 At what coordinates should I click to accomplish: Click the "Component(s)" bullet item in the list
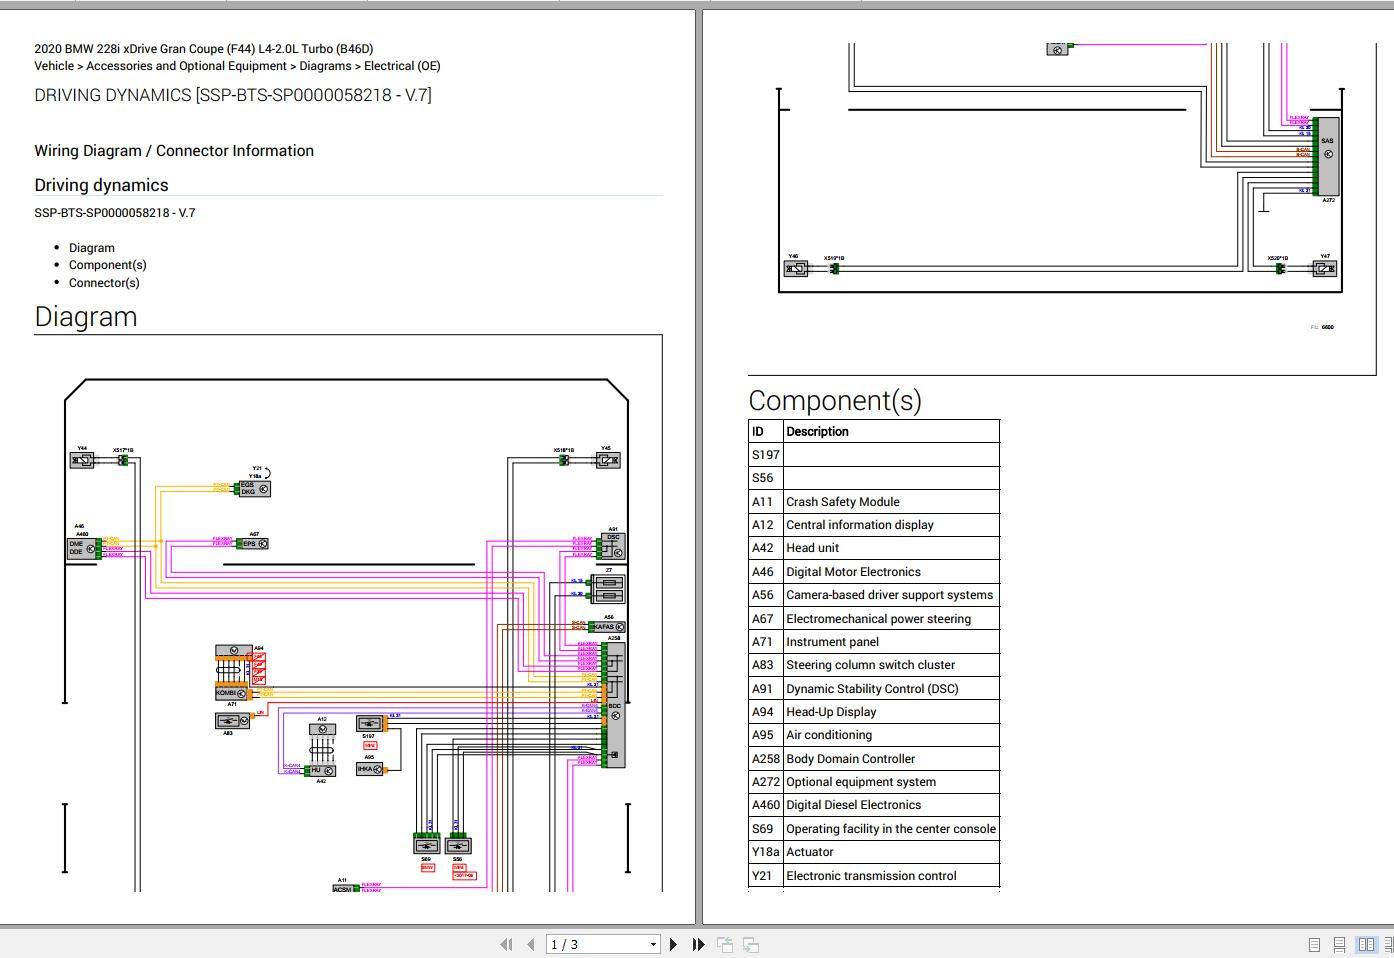click(x=108, y=265)
